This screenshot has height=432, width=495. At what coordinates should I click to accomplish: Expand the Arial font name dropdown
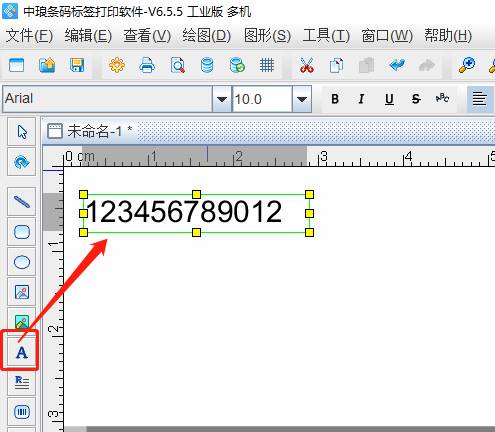pos(222,99)
